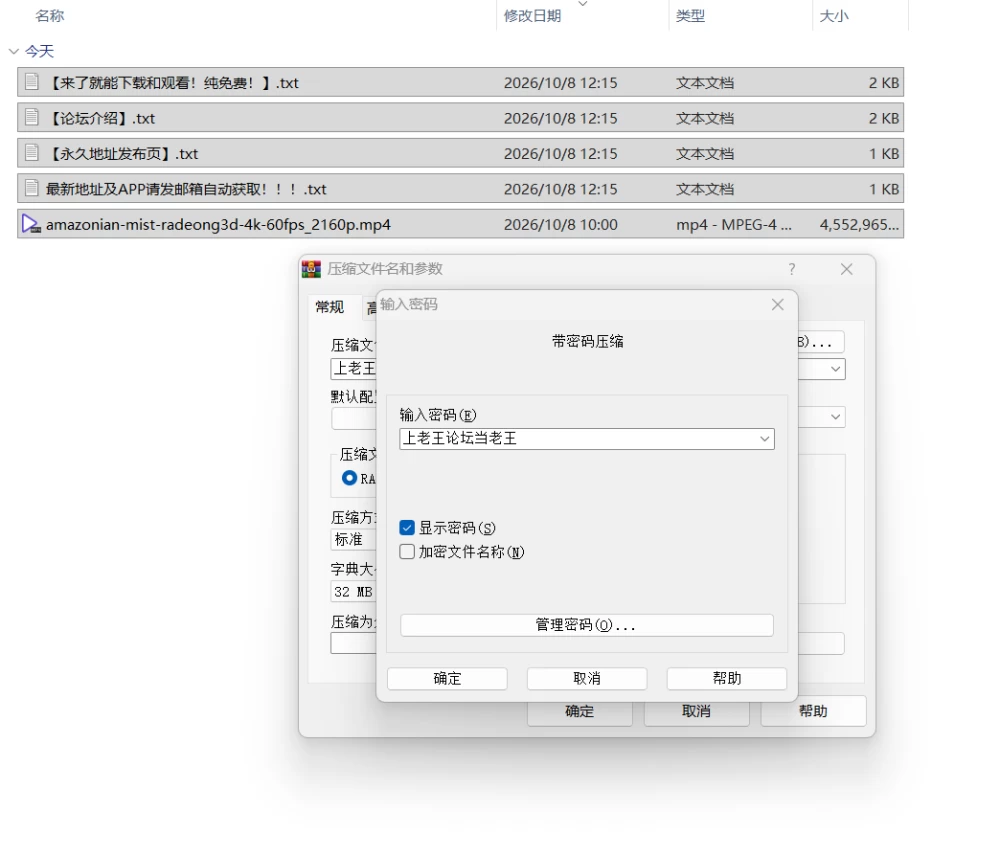Expand the archive name dropdown in background dialog
The height and width of the screenshot is (856, 1000).
pyautogui.click(x=835, y=369)
